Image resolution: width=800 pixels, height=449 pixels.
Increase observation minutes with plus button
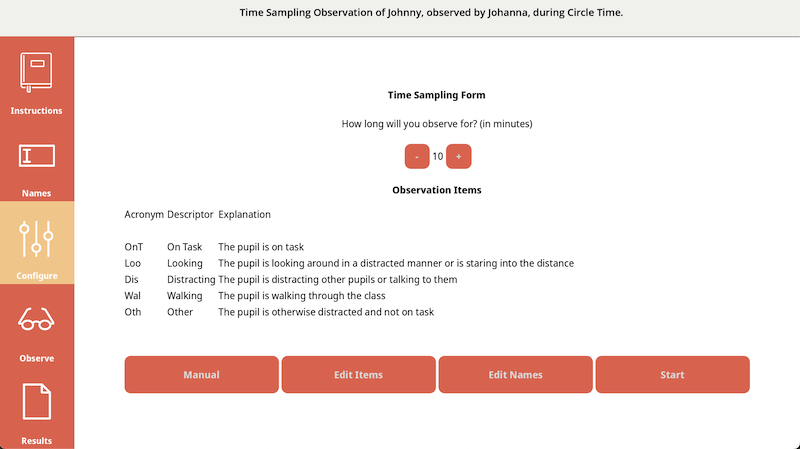(x=459, y=157)
